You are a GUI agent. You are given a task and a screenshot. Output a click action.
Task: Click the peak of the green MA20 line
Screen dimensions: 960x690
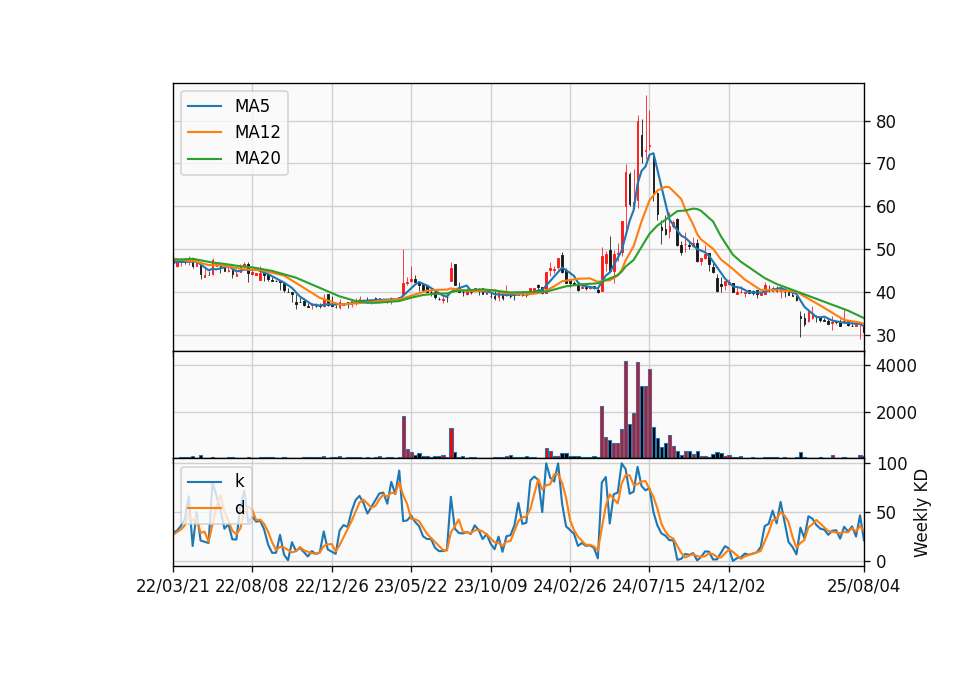pyautogui.click(x=695, y=209)
